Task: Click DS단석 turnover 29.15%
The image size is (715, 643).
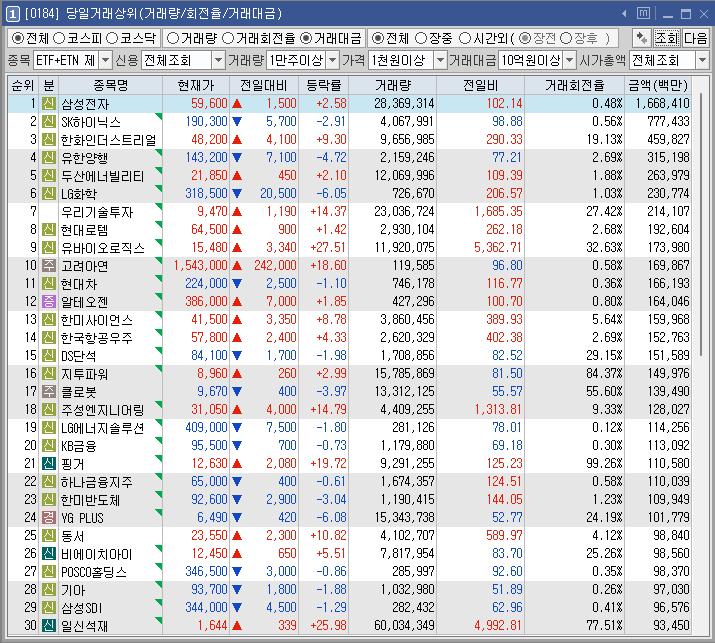Action: pos(604,355)
